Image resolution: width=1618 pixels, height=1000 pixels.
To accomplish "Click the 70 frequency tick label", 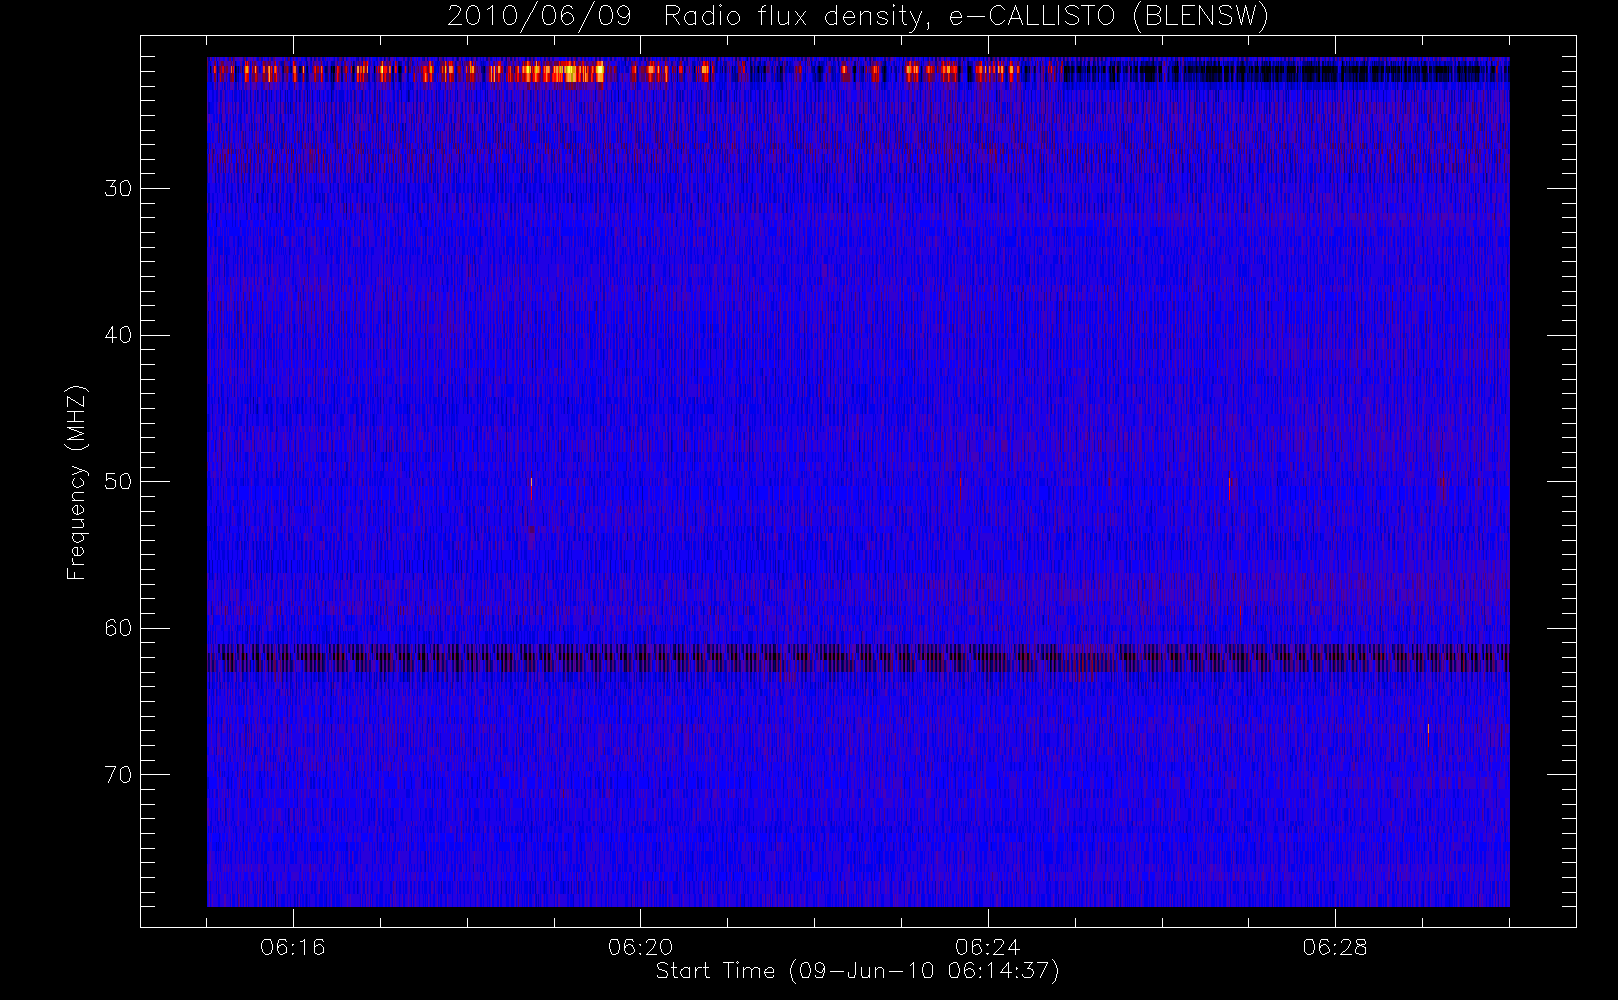I will [118, 775].
